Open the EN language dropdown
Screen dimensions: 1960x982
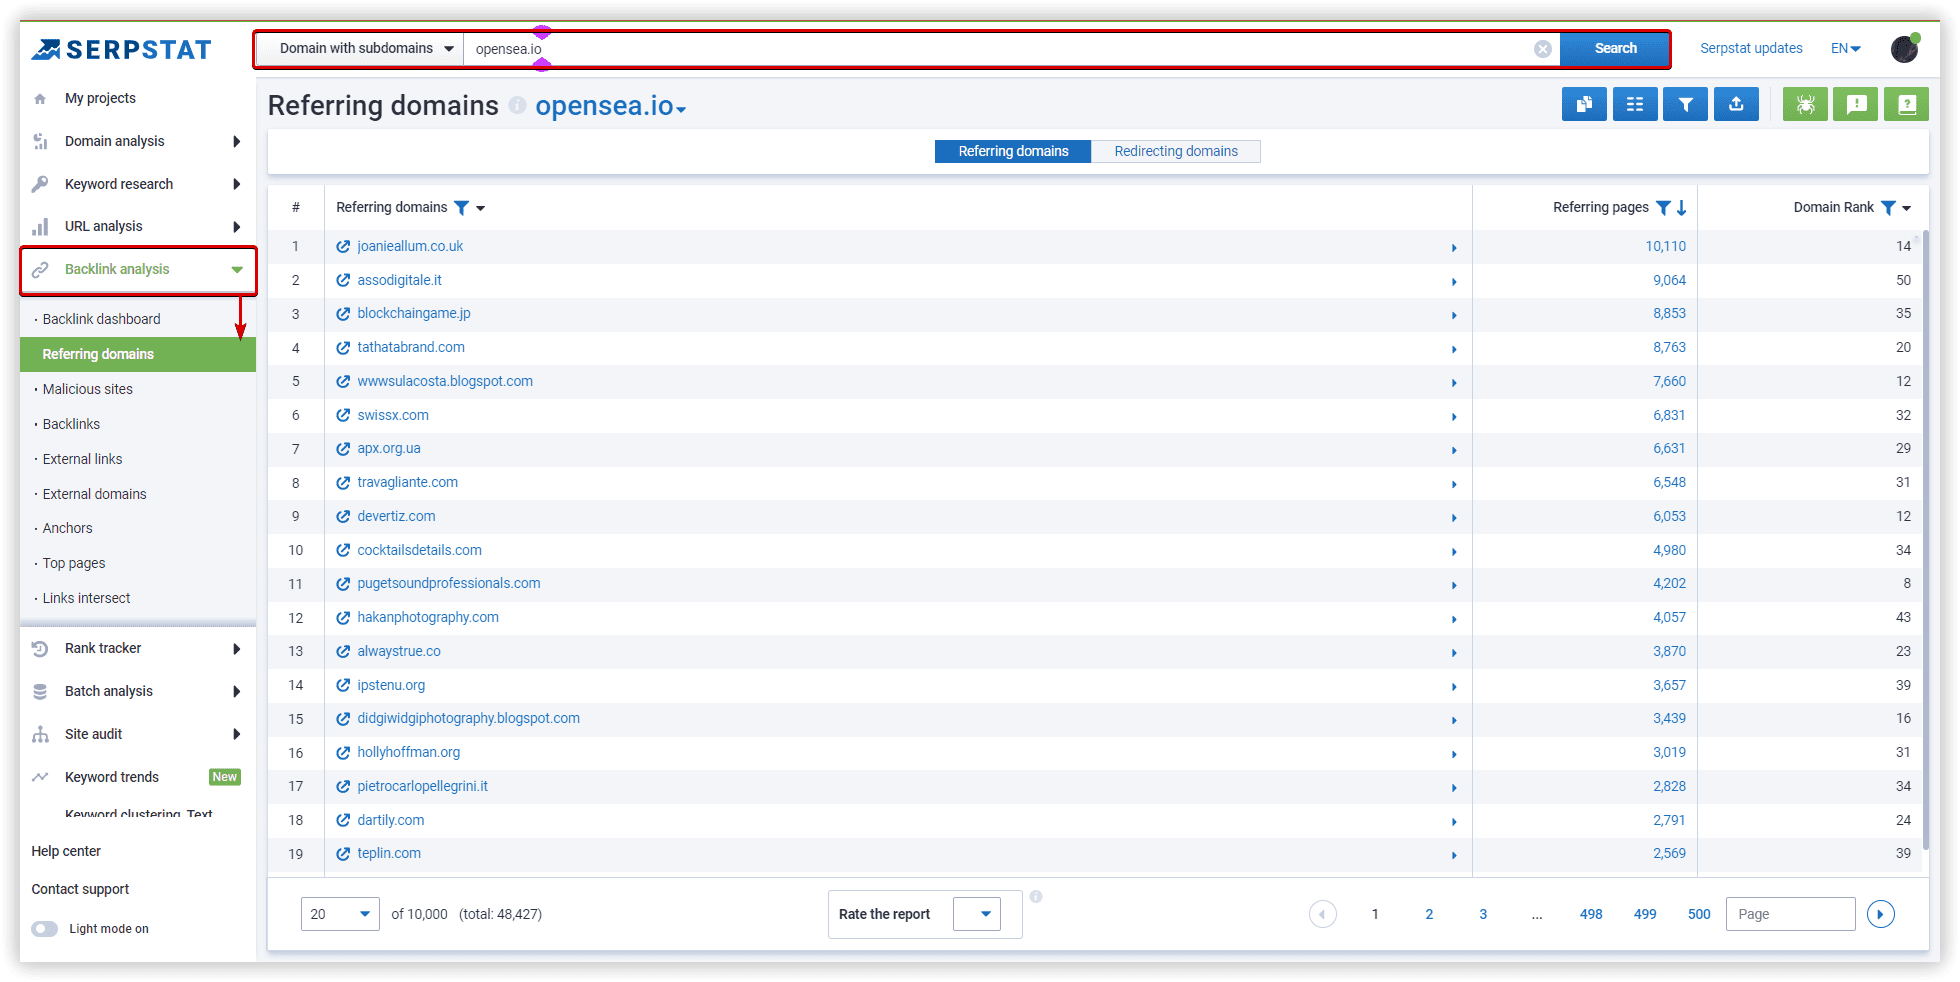click(1846, 48)
